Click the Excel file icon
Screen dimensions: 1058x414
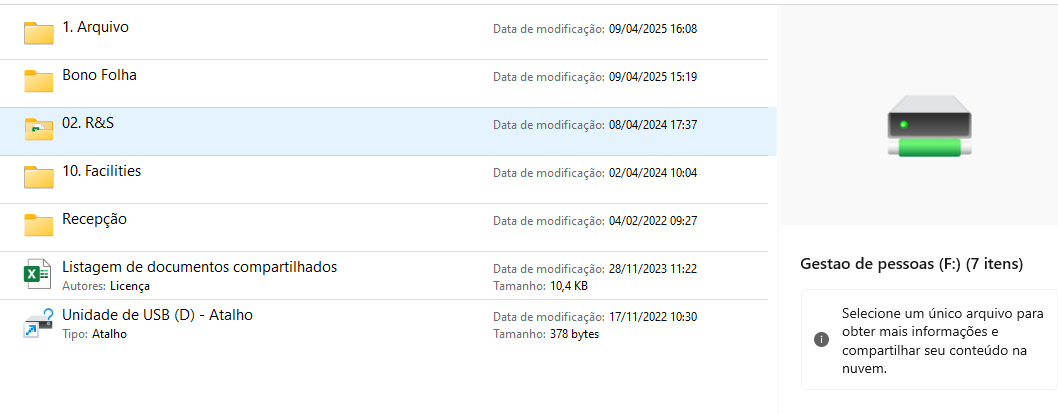(38, 274)
